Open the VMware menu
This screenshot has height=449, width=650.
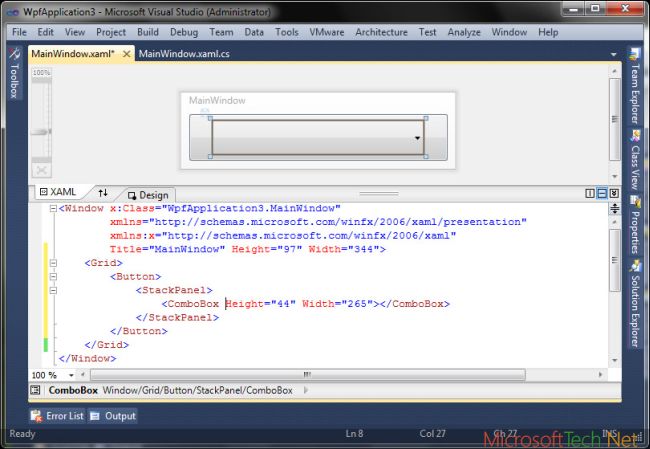coord(327,32)
